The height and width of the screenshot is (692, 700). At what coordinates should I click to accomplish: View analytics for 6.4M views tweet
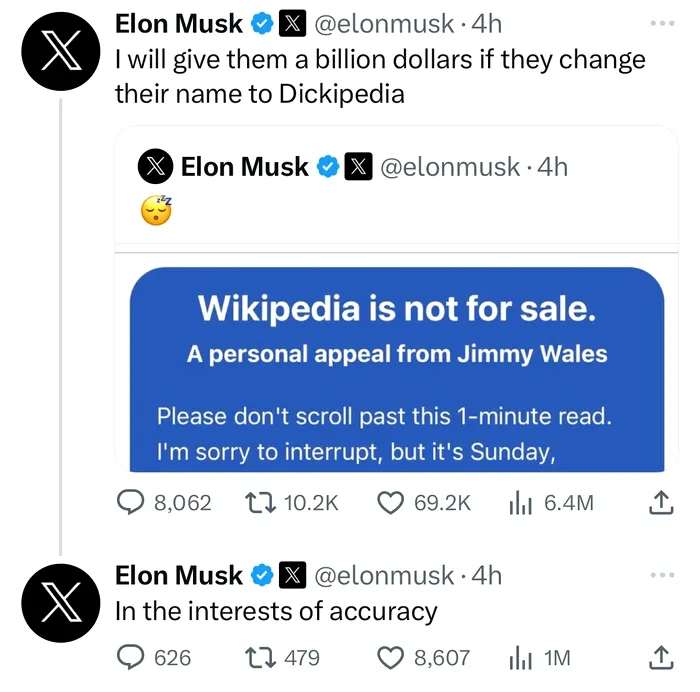click(x=517, y=503)
